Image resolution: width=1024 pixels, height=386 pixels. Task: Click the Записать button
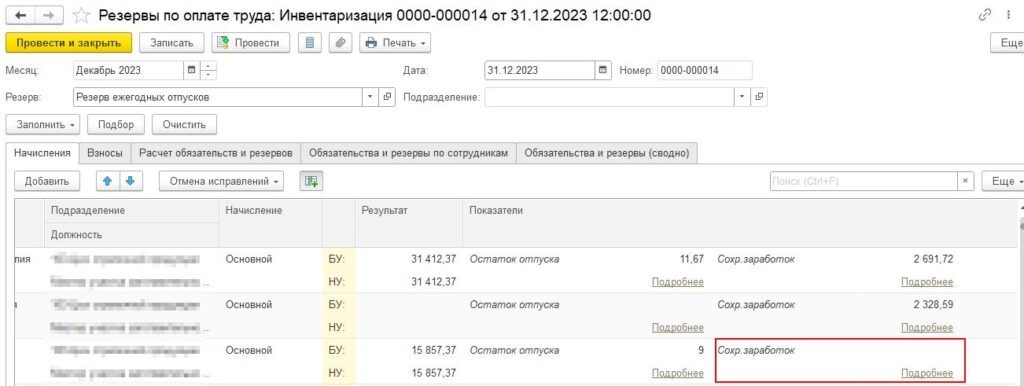pyautogui.click(x=172, y=43)
